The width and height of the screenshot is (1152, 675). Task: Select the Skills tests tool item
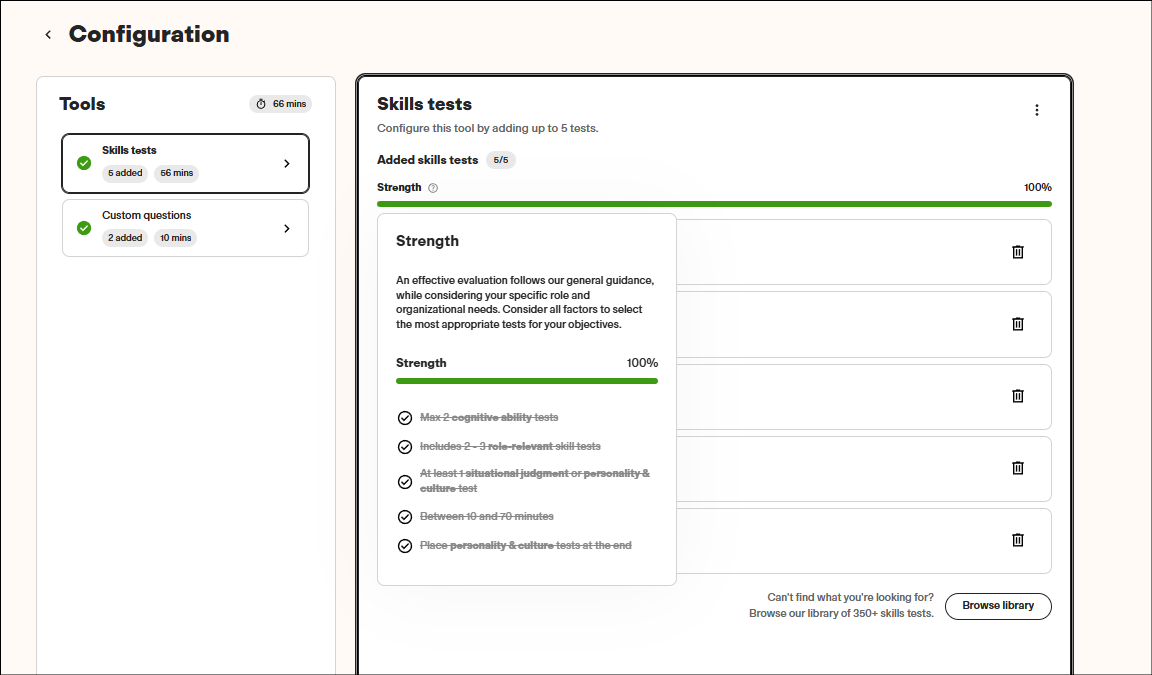point(185,163)
